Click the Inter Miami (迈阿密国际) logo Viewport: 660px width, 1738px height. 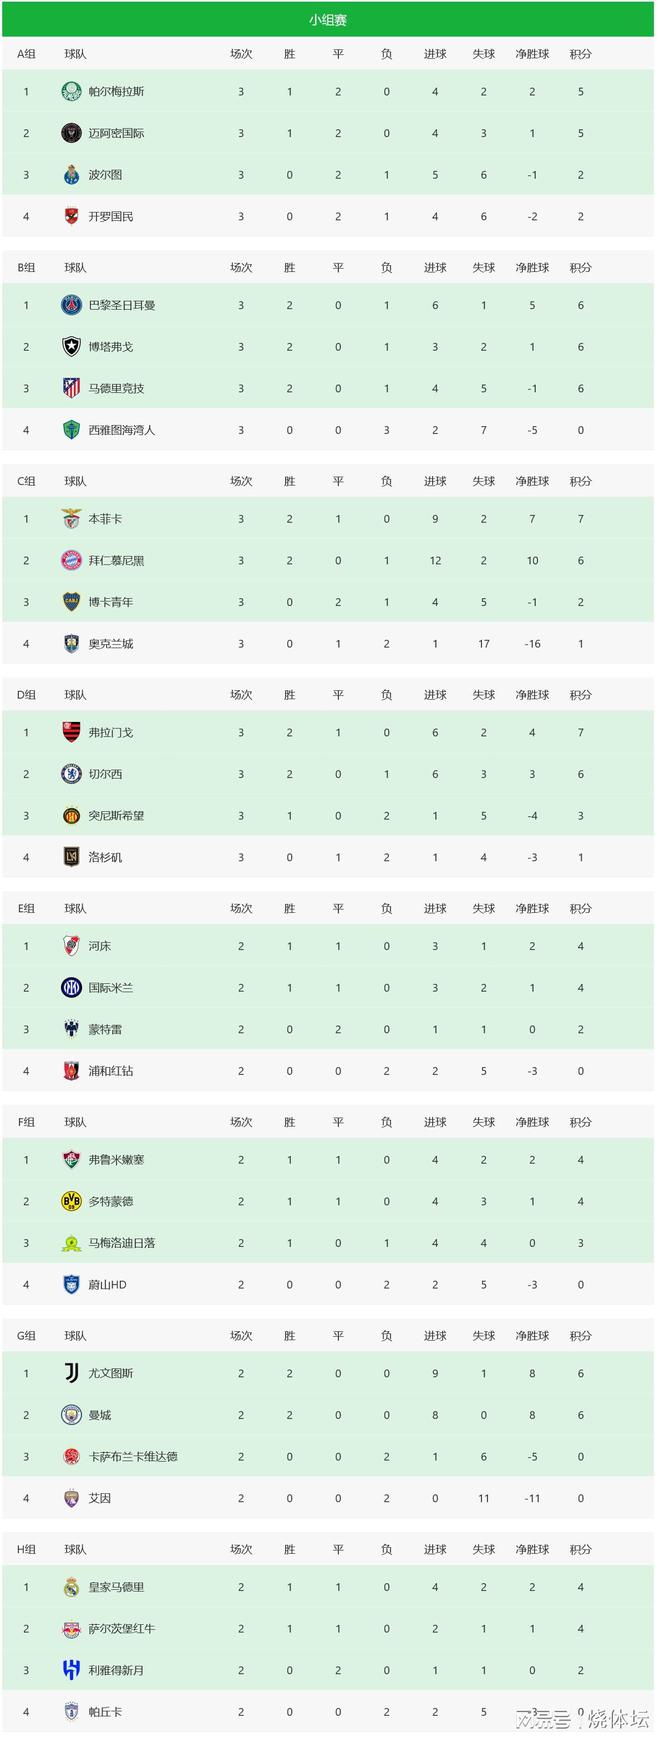click(71, 133)
